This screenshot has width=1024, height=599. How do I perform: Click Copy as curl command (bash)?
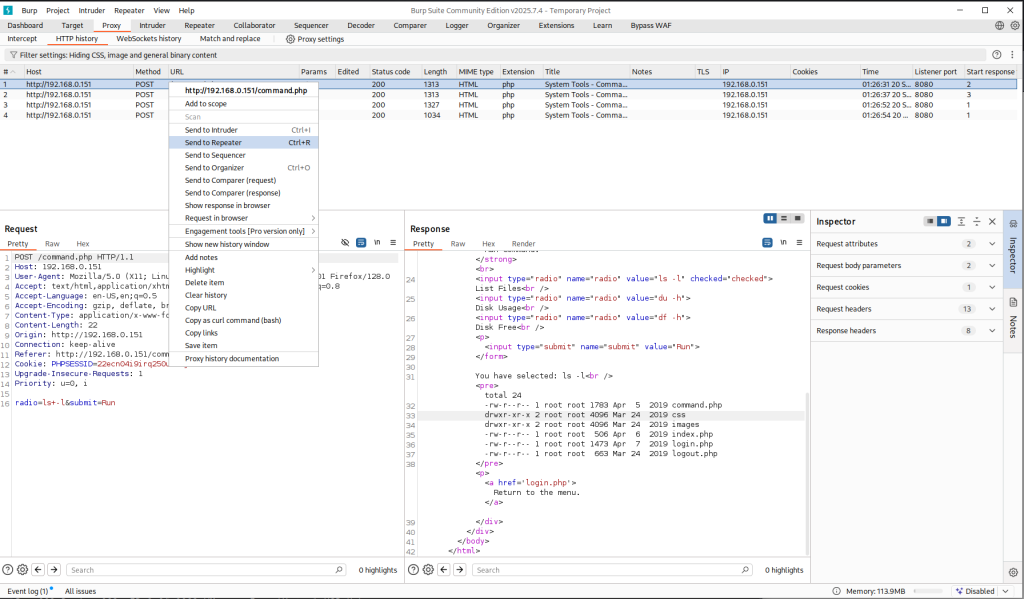pos(233,320)
